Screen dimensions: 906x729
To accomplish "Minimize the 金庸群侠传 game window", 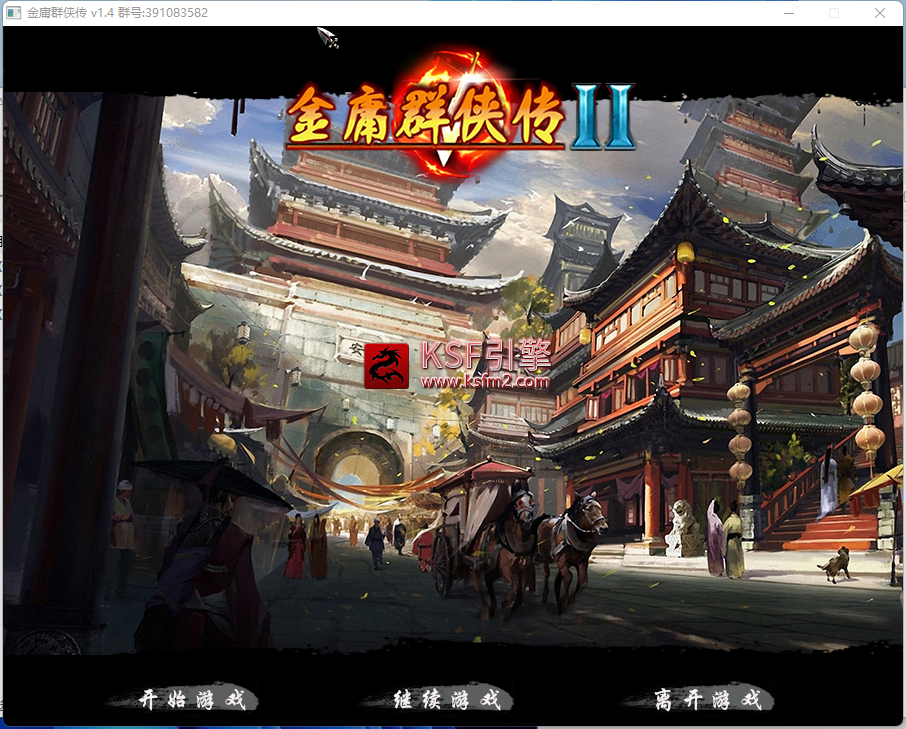I will click(x=789, y=13).
